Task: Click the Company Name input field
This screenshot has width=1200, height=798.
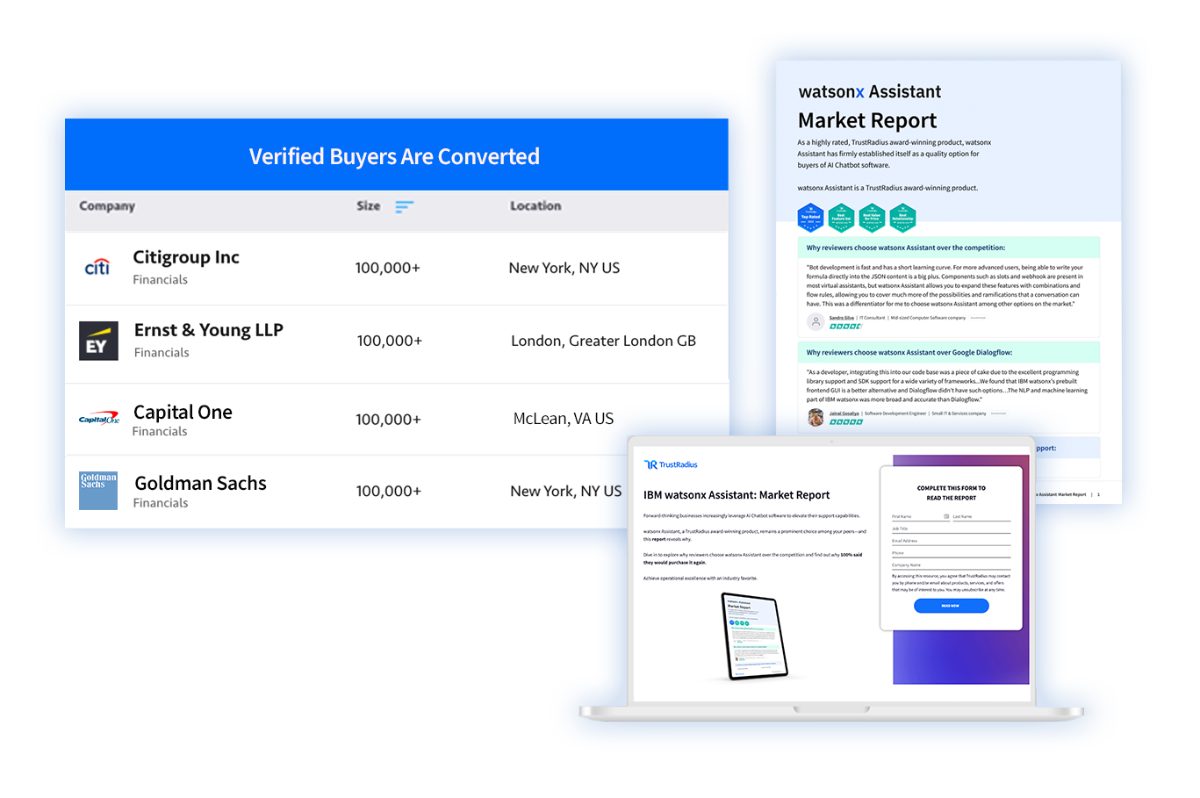Action: pos(951,565)
